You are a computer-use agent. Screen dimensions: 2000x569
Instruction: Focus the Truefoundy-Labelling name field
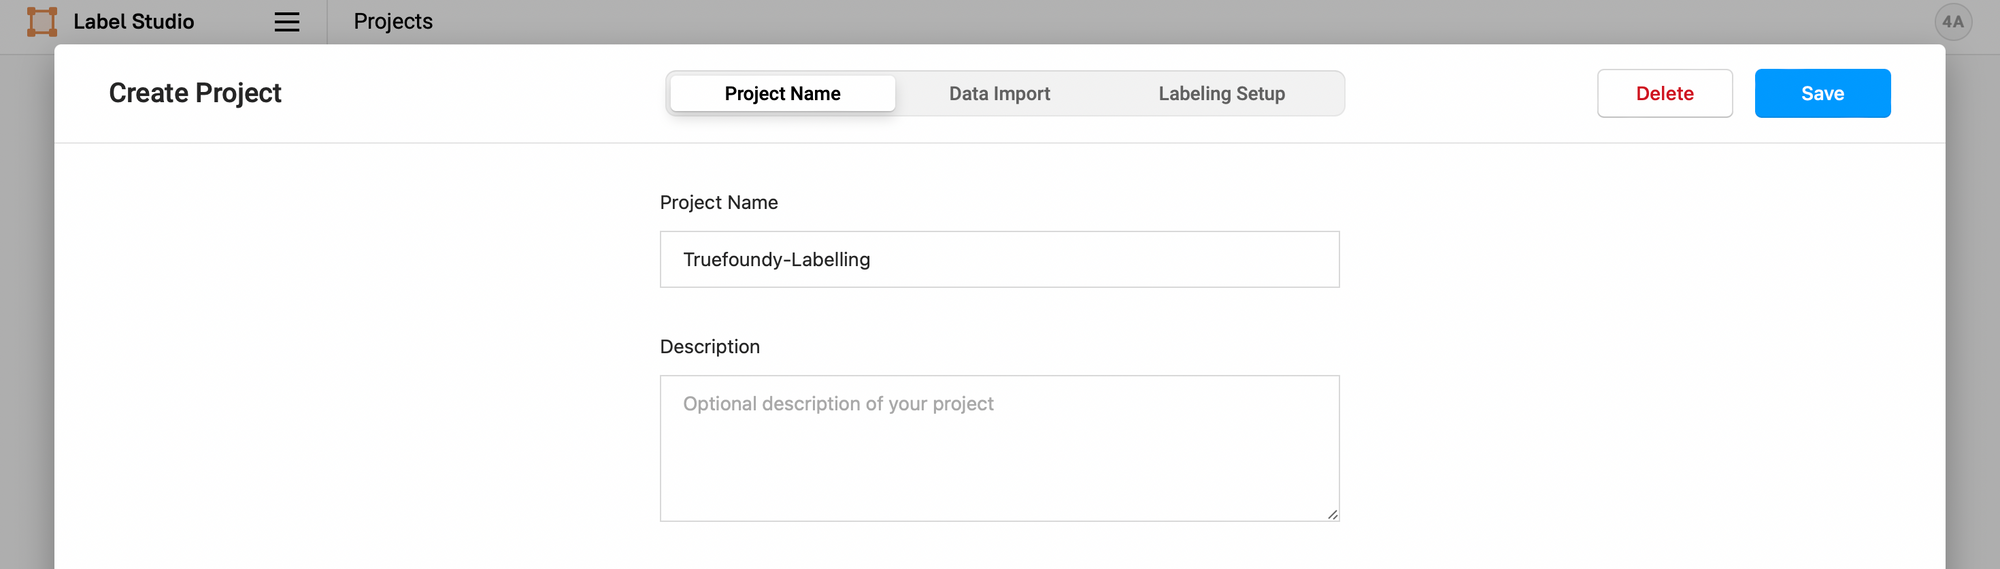click(999, 260)
